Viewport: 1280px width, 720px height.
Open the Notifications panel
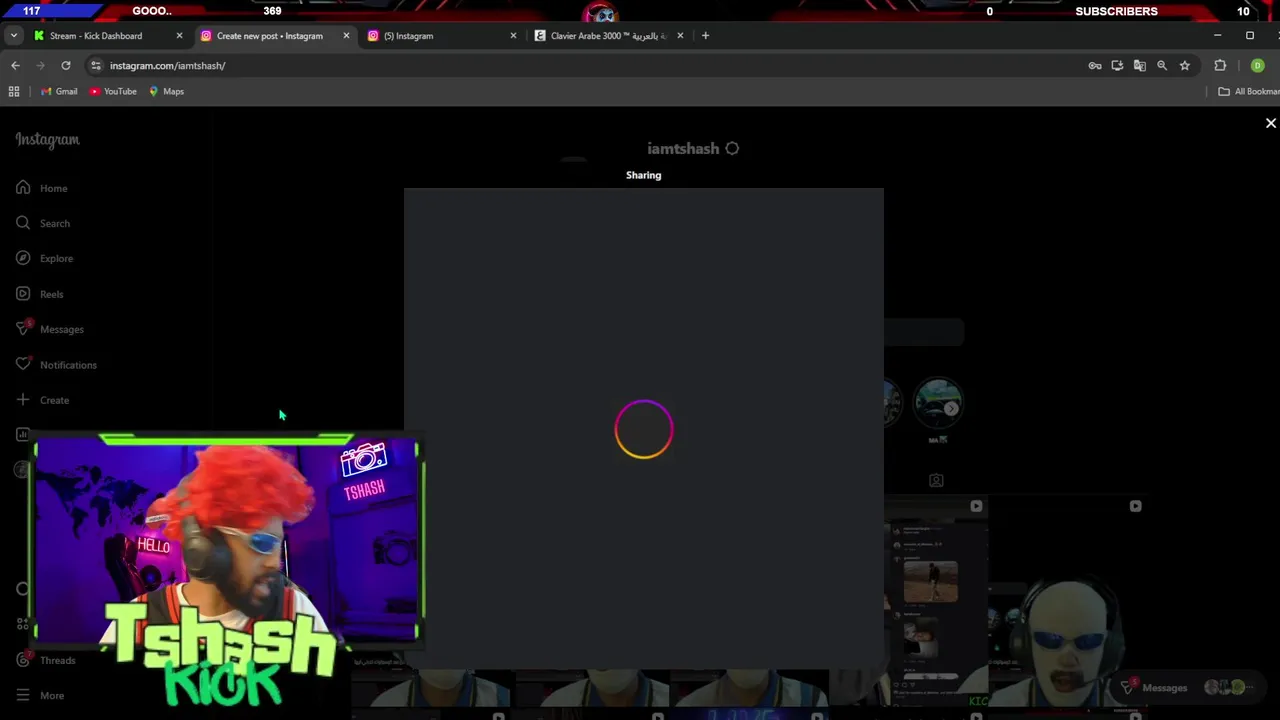coord(56,365)
